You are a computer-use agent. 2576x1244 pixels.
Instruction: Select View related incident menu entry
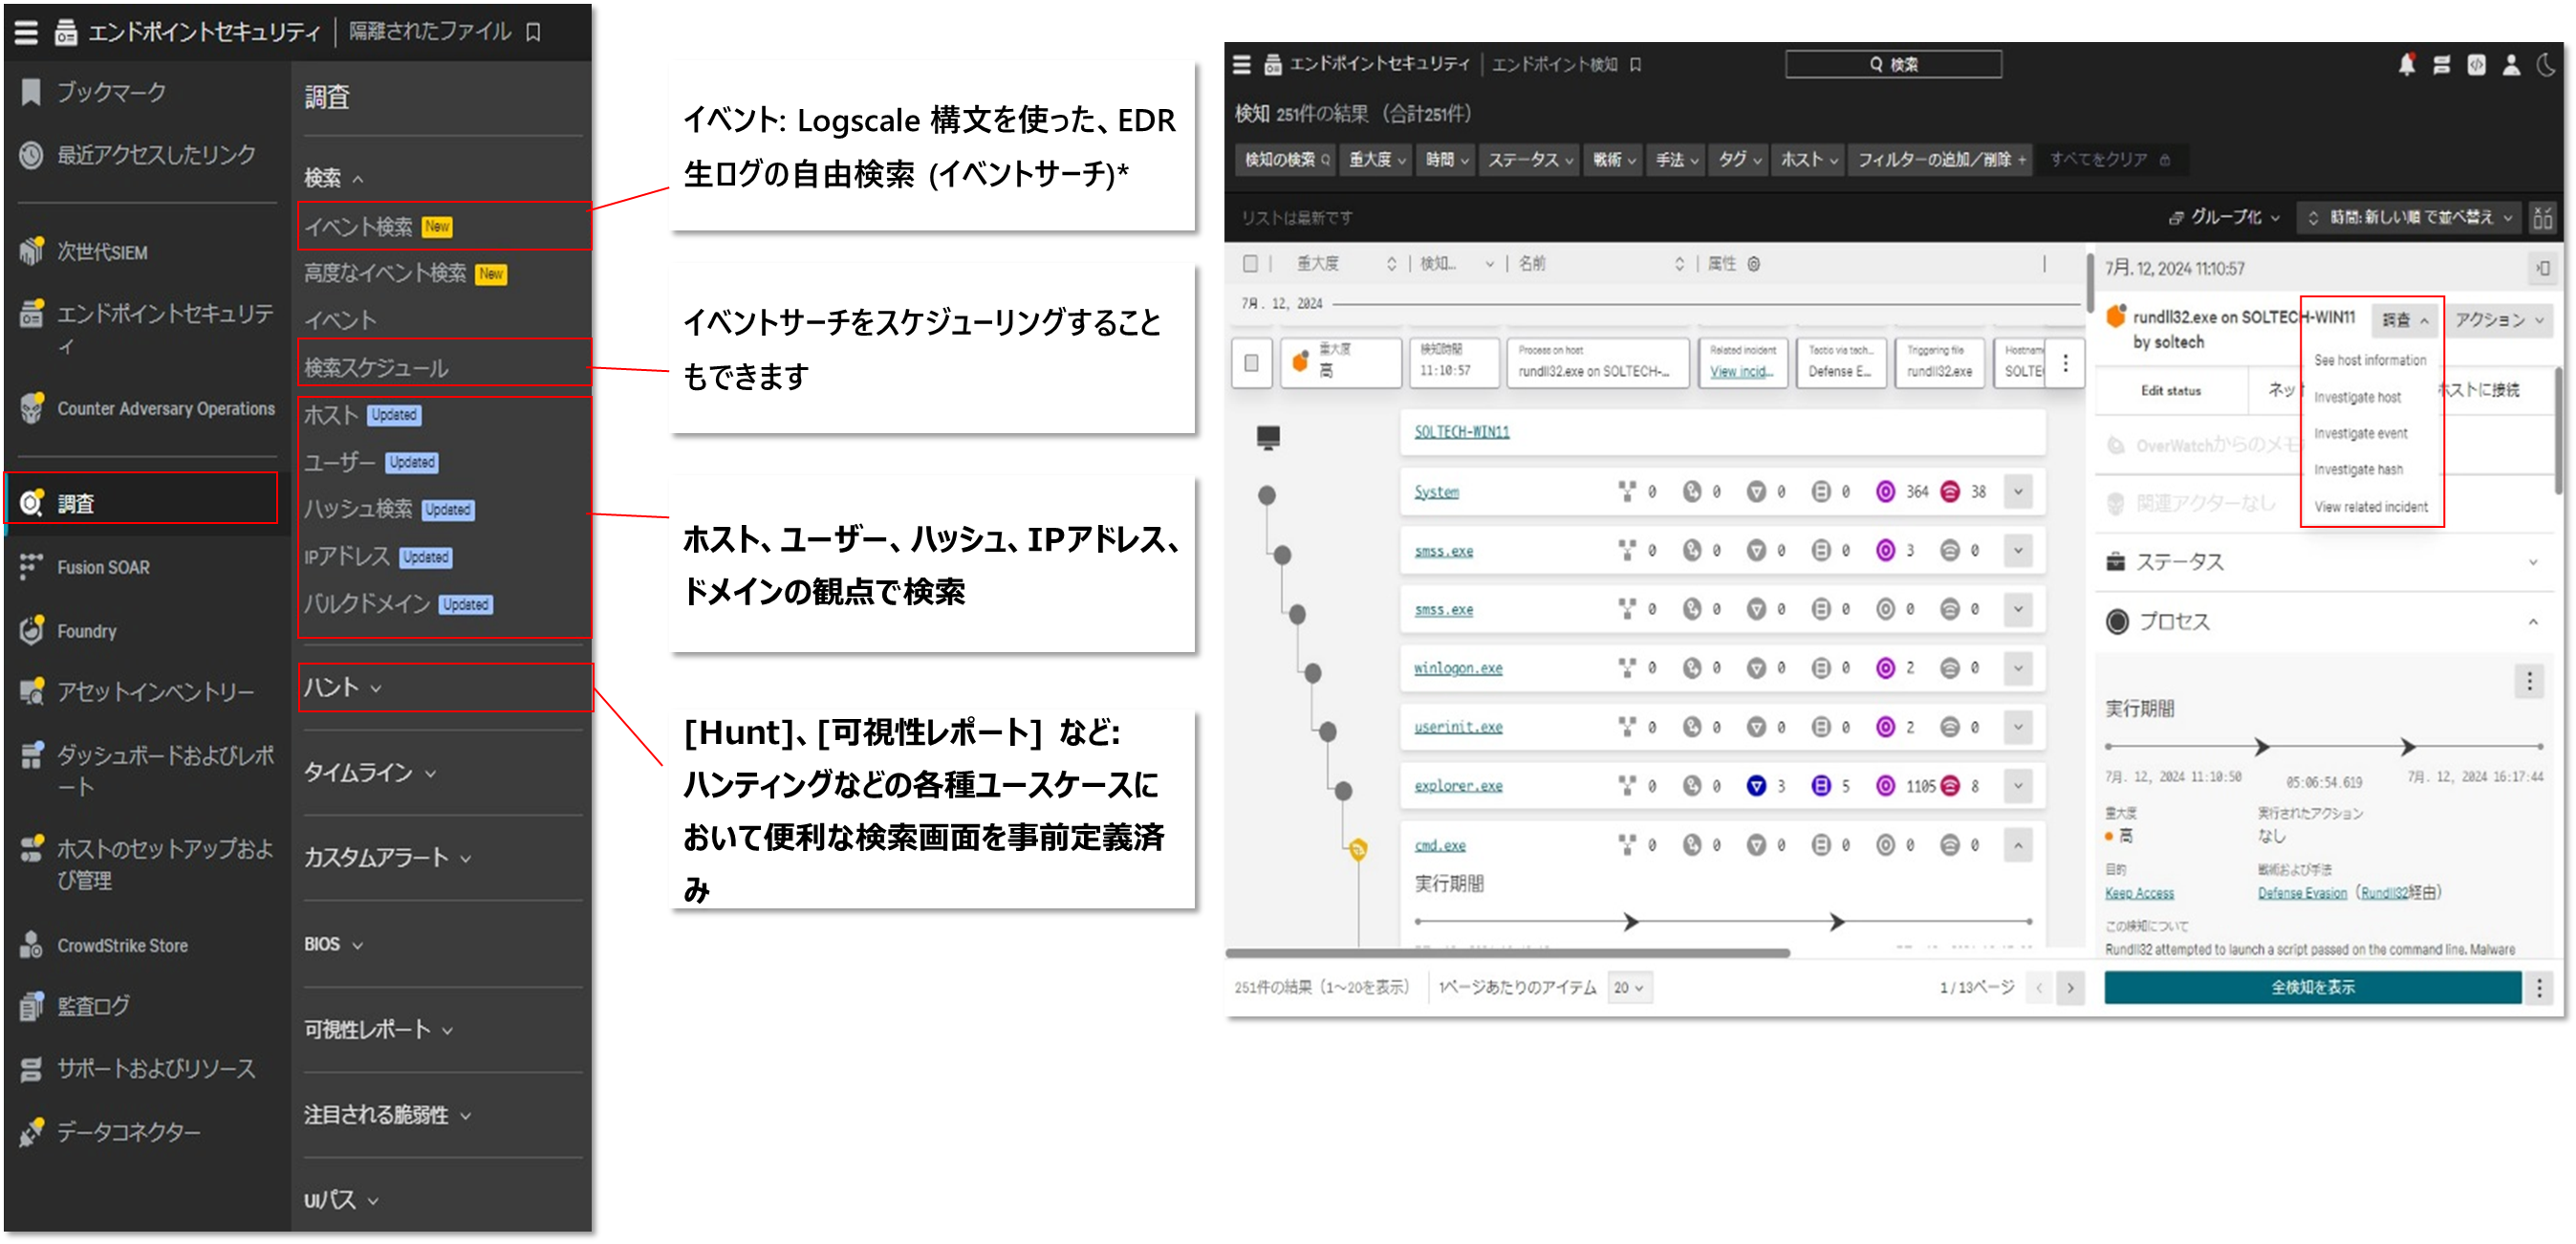point(2370,507)
